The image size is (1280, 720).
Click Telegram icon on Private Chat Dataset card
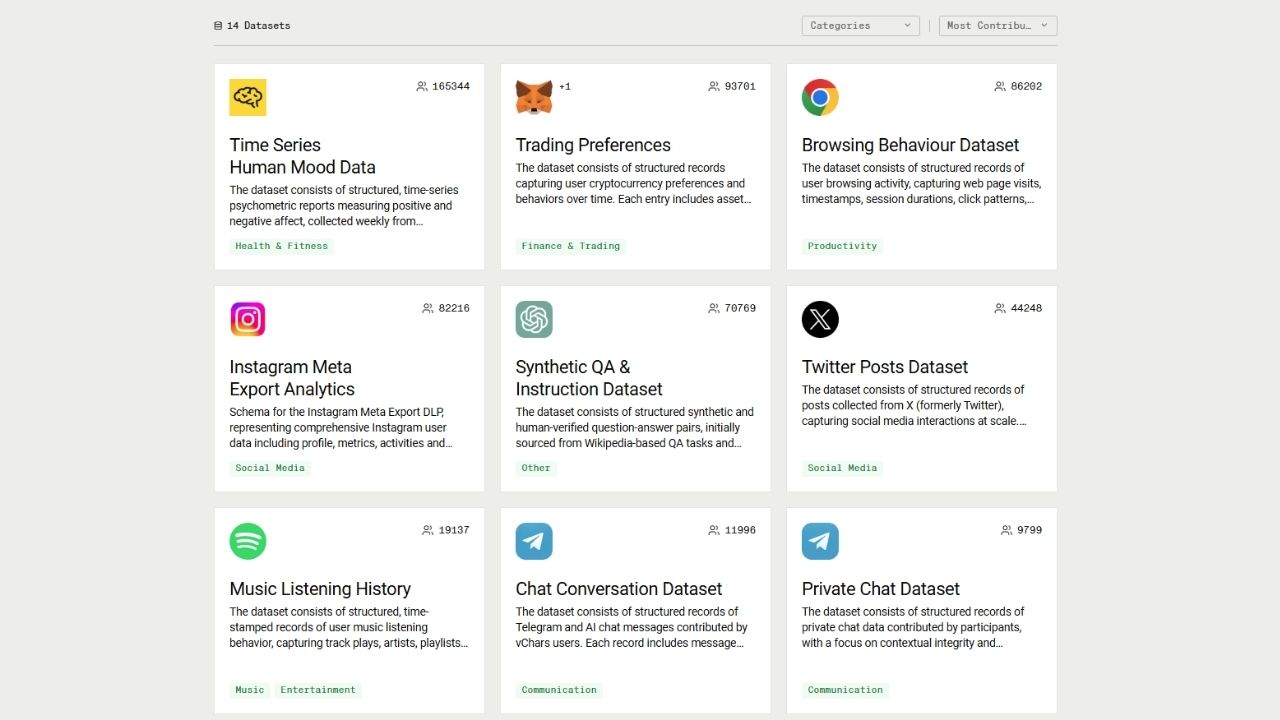click(x=820, y=541)
